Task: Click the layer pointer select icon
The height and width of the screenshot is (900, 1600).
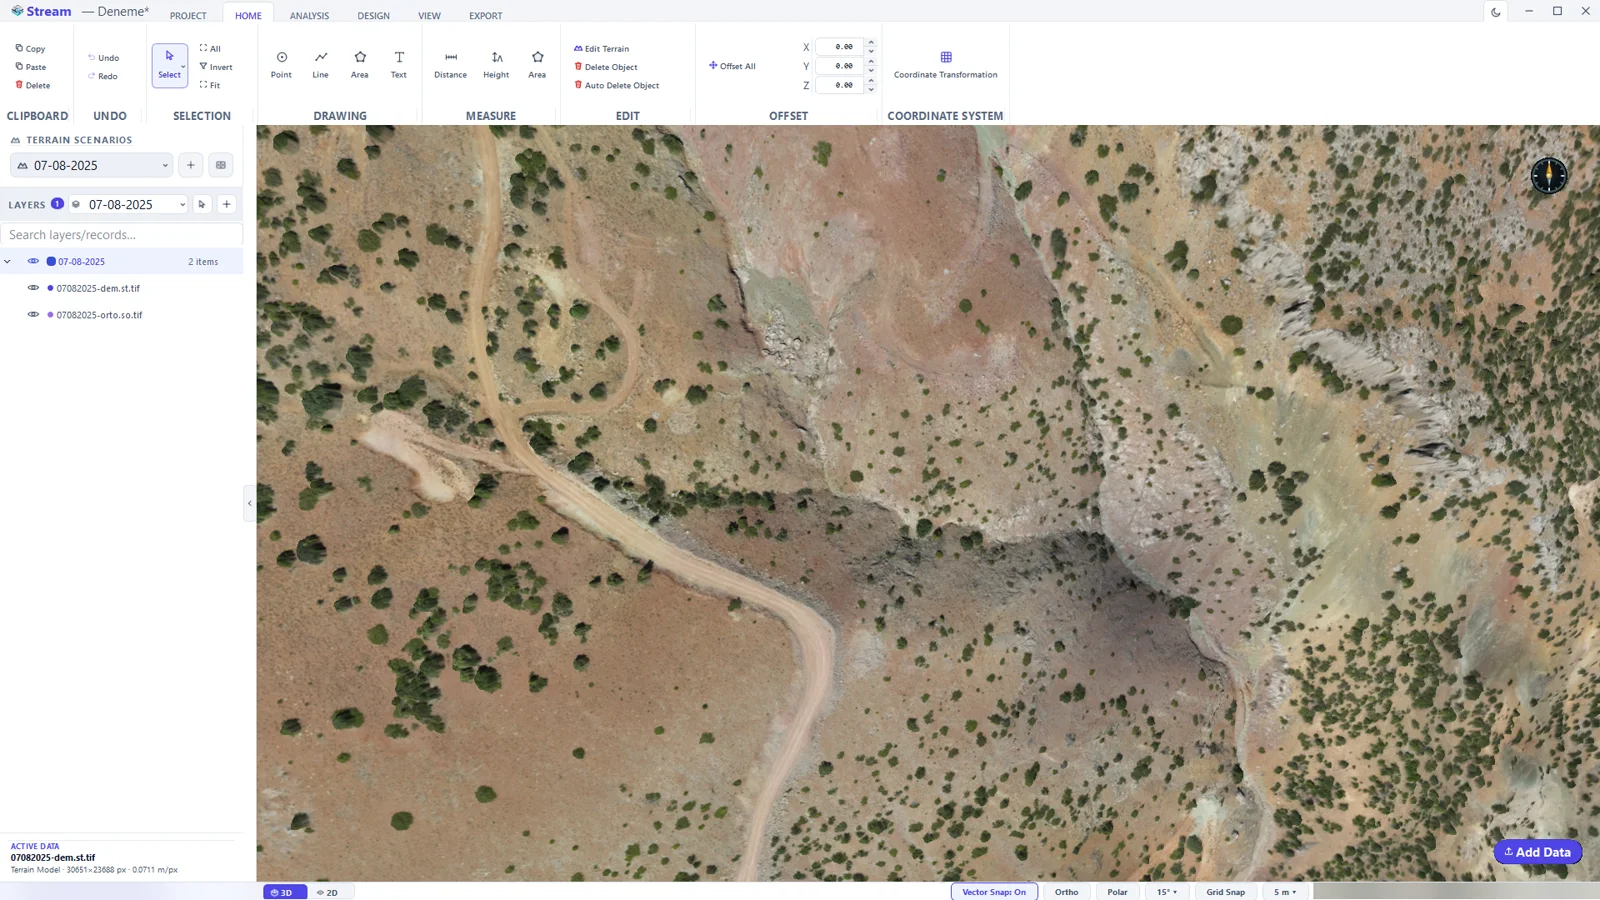Action: 202,204
